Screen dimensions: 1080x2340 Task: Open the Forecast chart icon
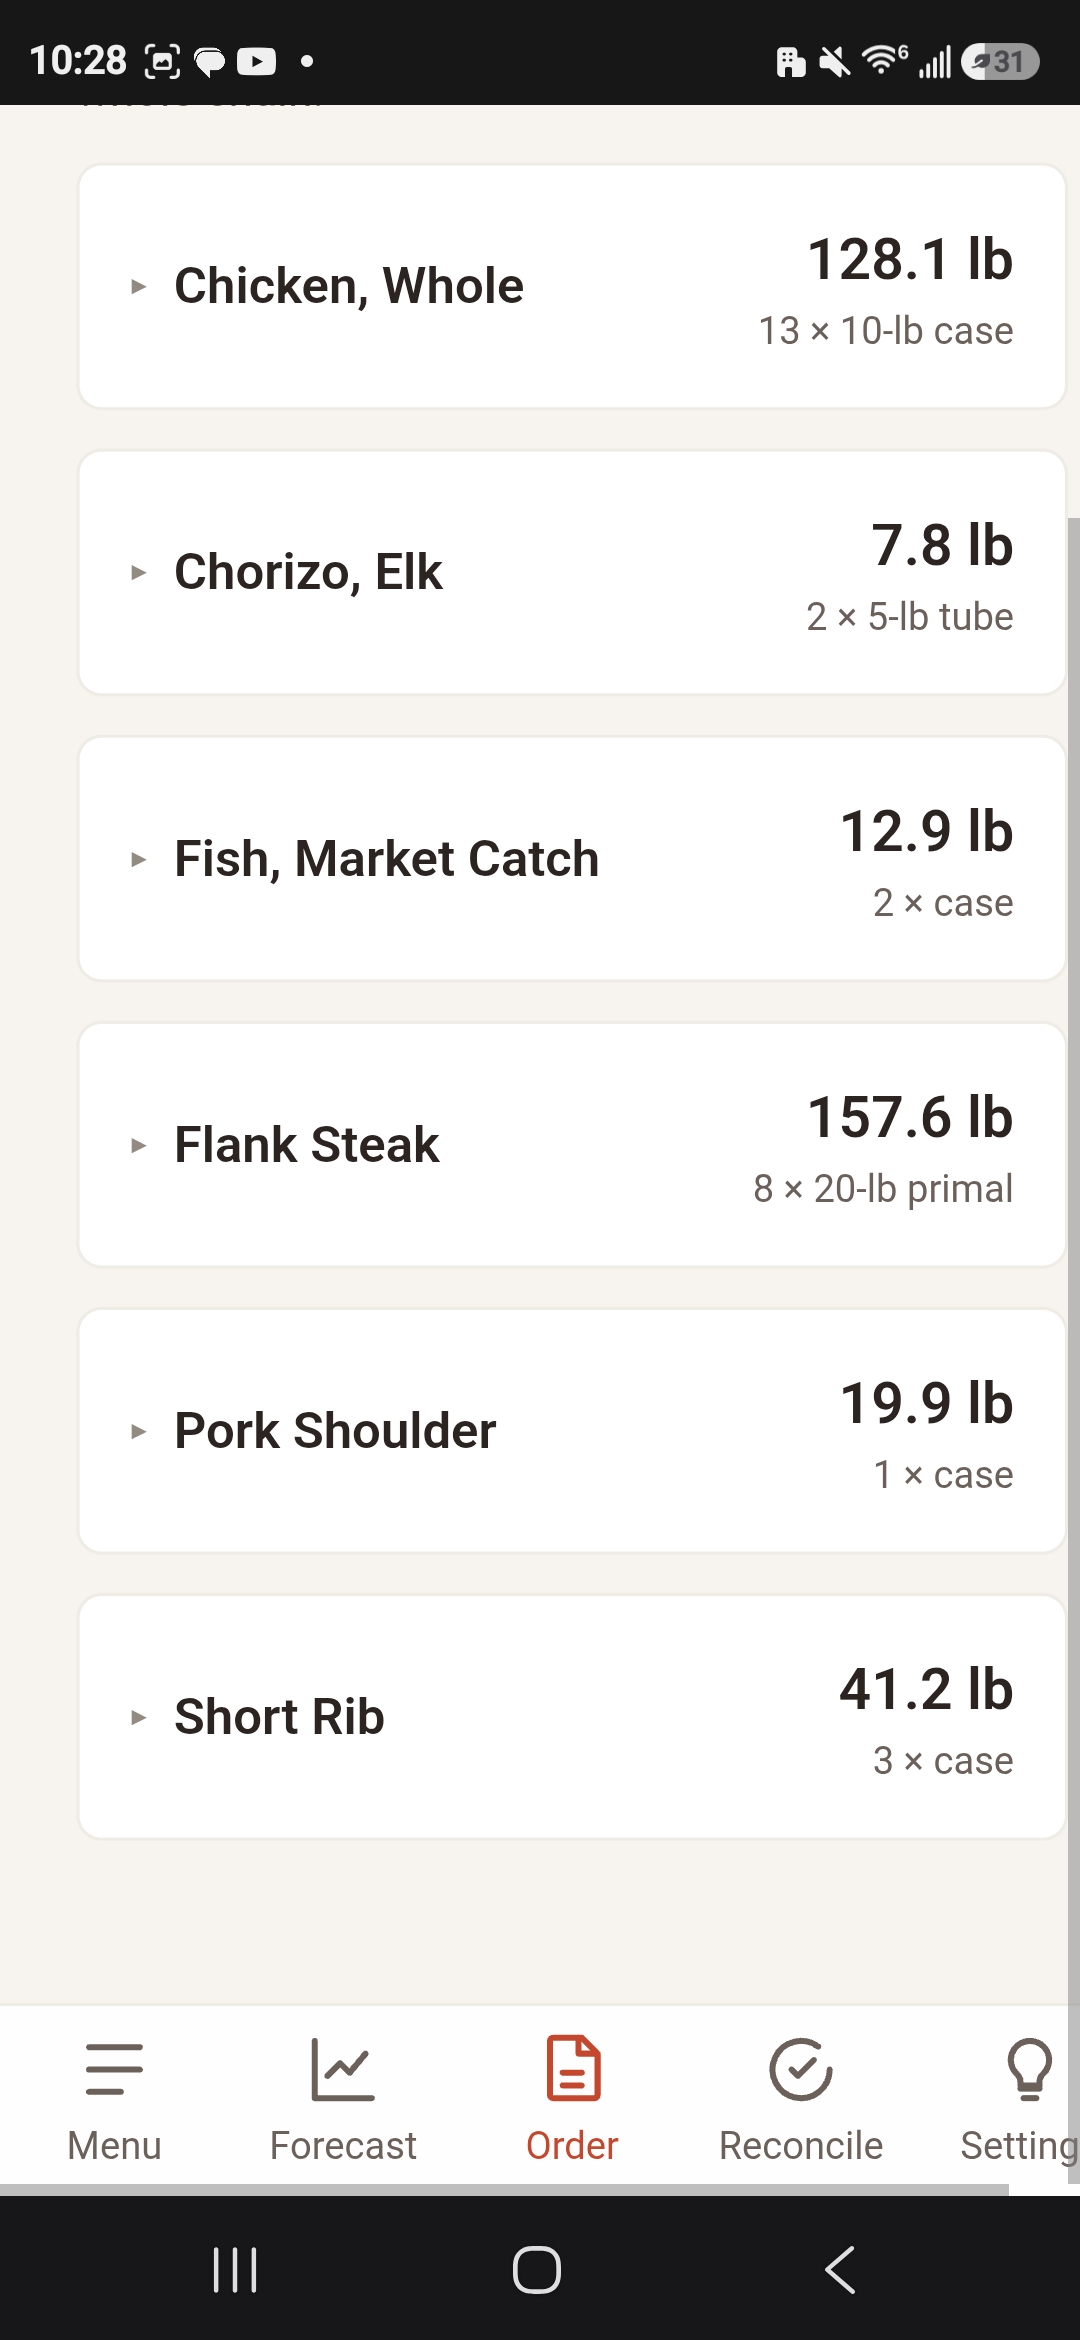click(x=343, y=2069)
